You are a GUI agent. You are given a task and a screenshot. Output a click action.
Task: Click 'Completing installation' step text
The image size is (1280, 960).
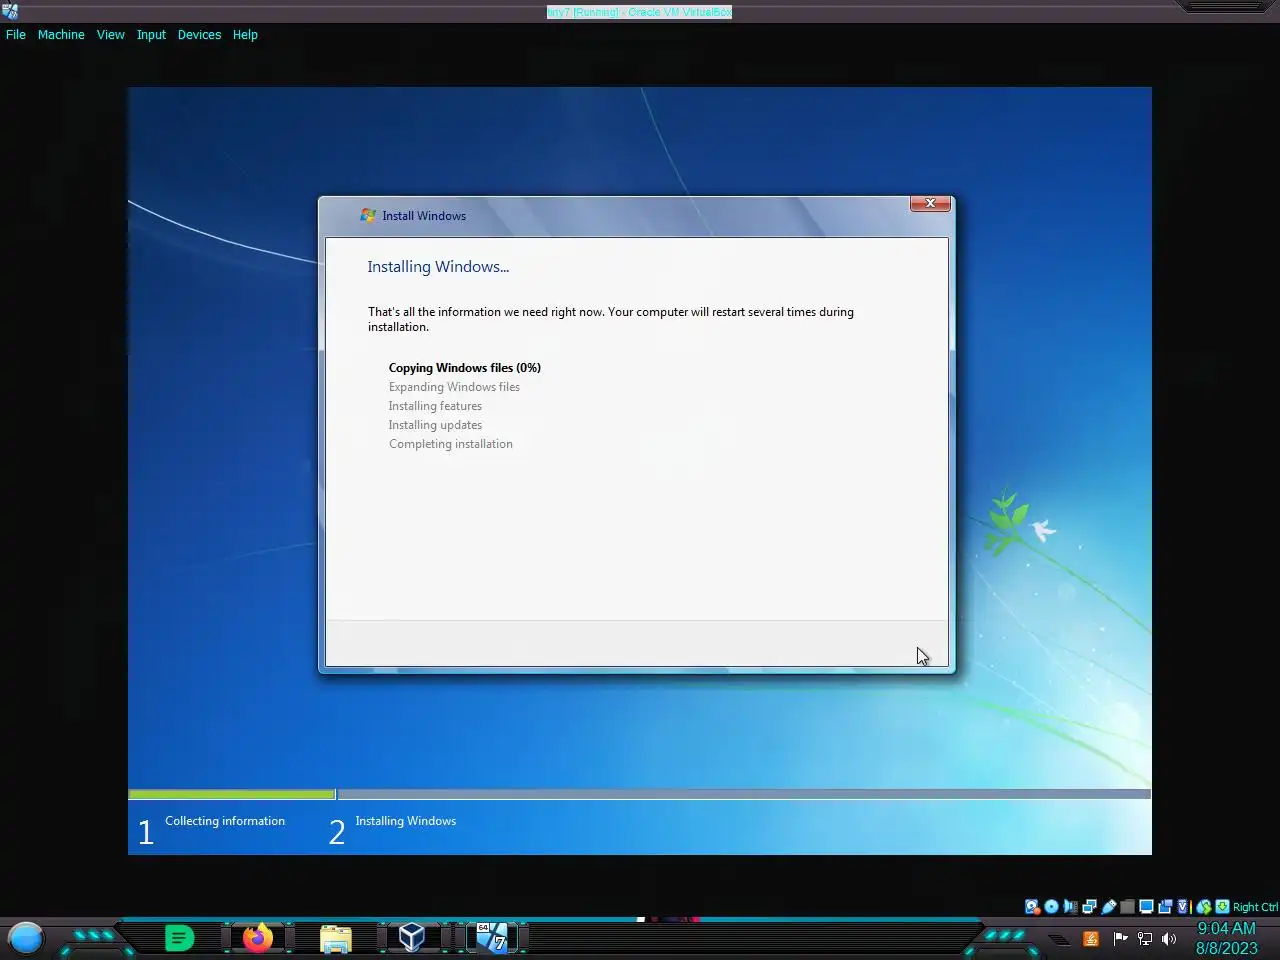tap(451, 444)
